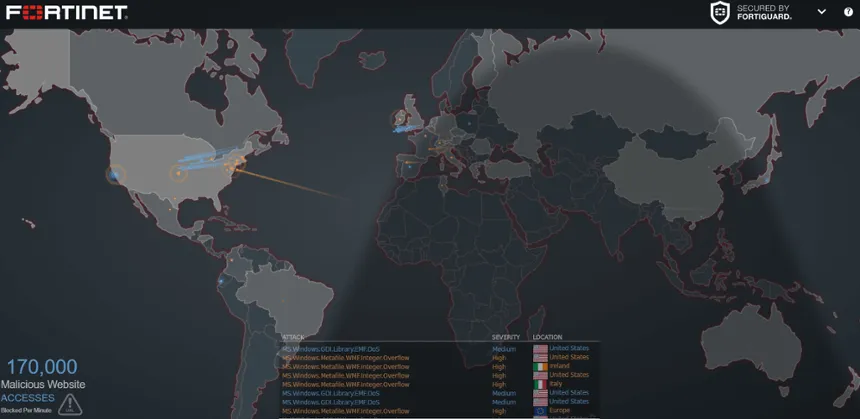Viewport: 860px width, 419px height.
Task: Click the attack pulse circle over Ireland
Action: coord(400,118)
